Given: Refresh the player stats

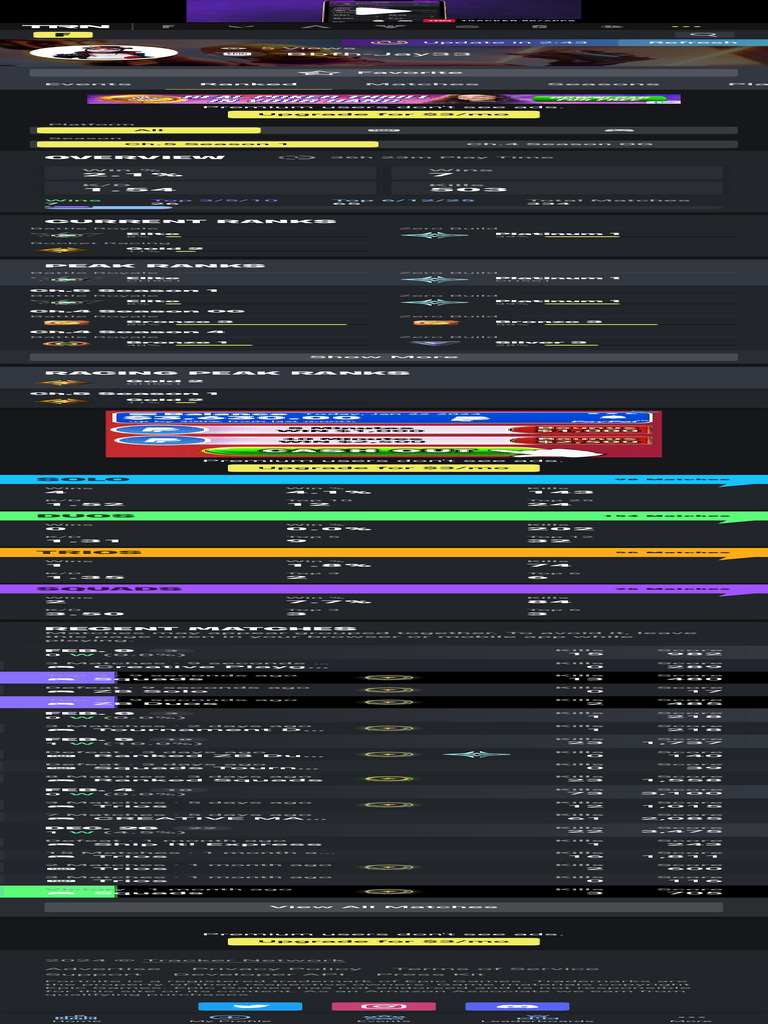Looking at the screenshot, I should 692,42.
